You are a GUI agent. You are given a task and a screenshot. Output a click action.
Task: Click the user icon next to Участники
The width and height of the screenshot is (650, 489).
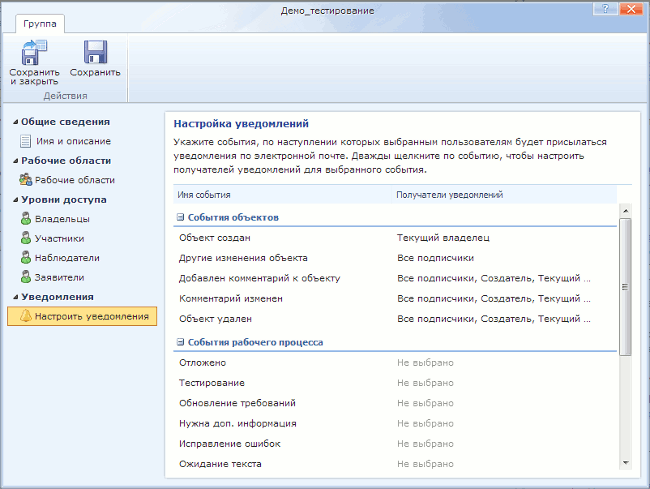[26, 238]
